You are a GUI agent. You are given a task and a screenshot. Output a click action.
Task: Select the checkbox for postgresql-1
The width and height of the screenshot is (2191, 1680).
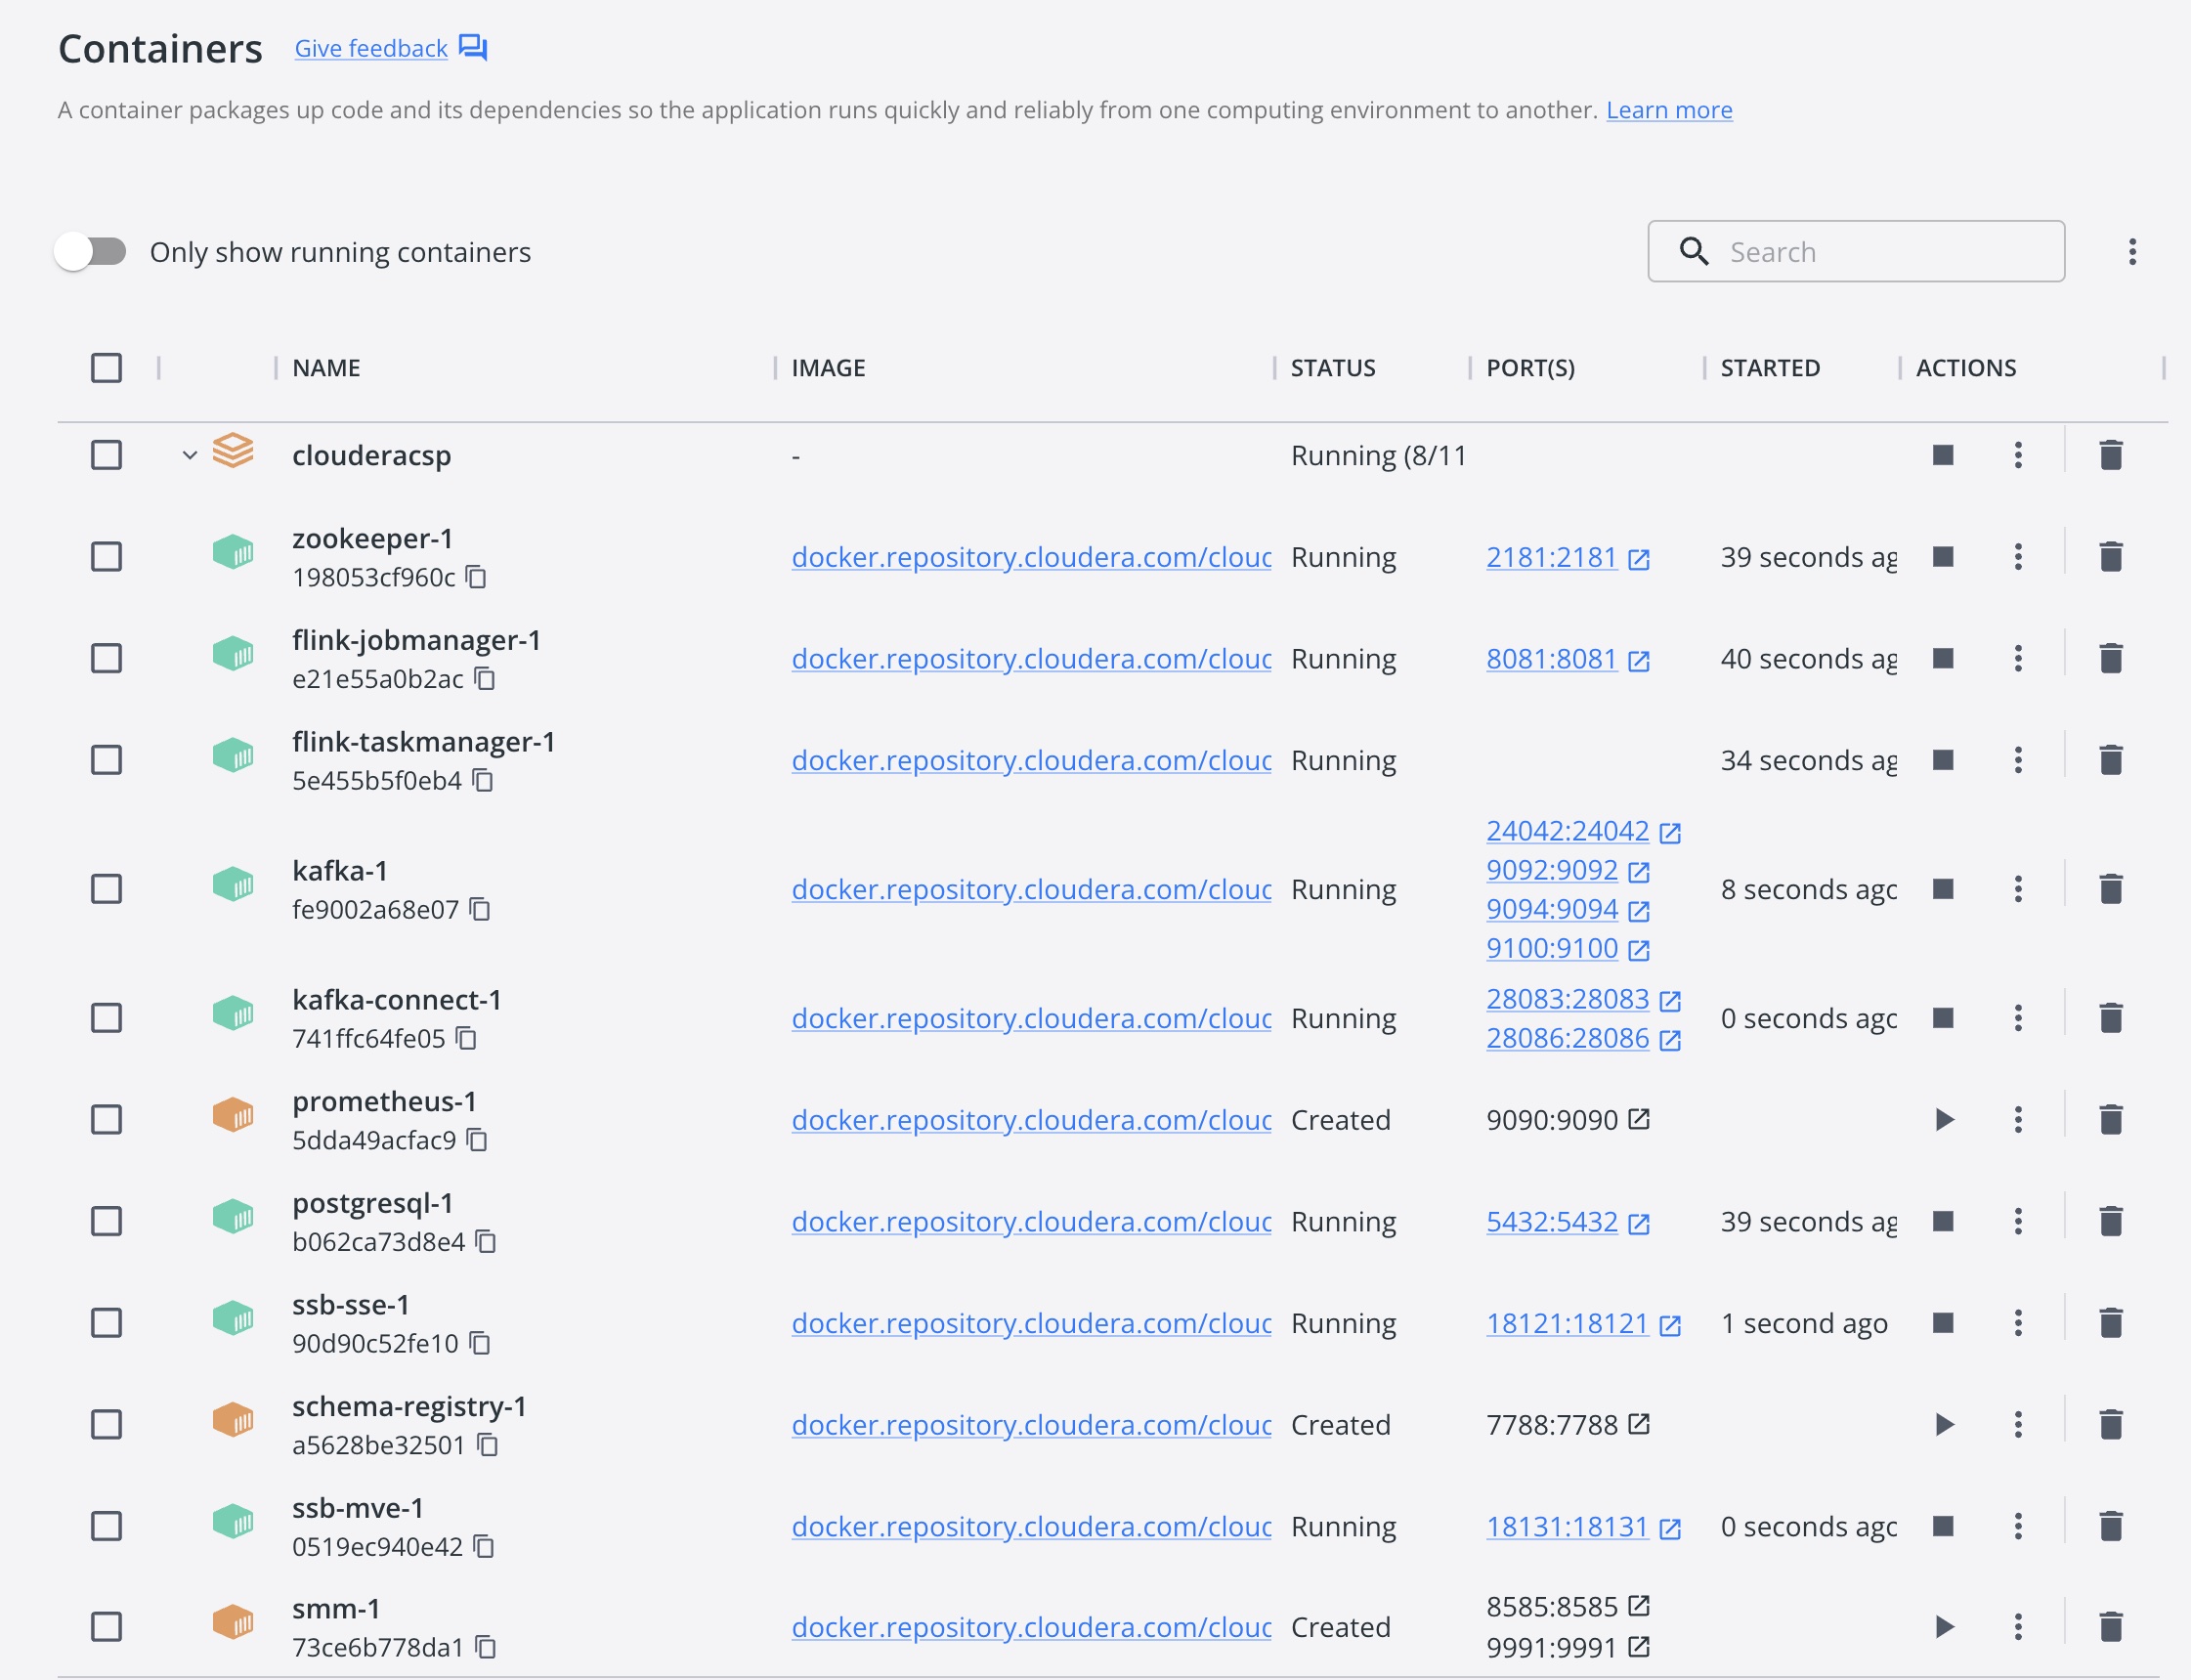[x=106, y=1220]
